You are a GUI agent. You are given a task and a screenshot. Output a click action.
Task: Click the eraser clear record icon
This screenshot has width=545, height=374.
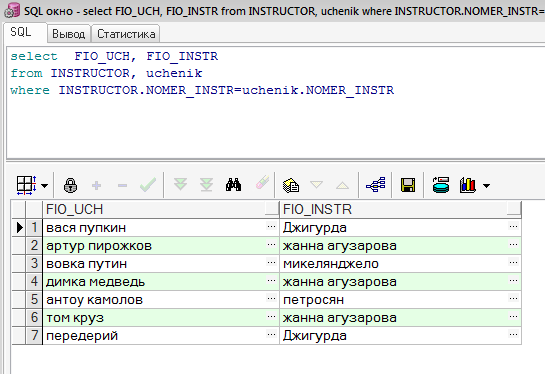(262, 182)
